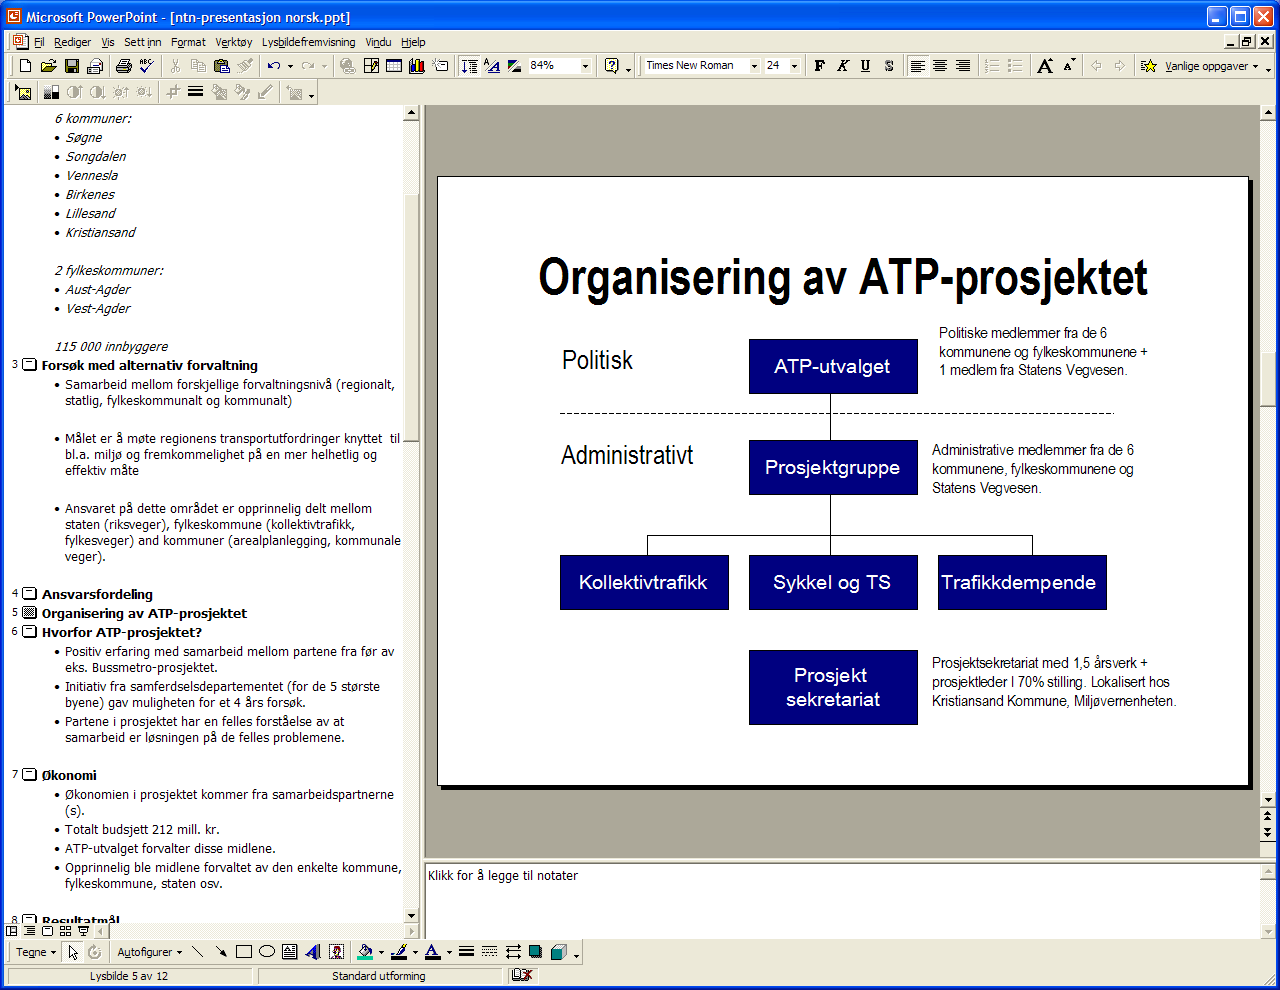Open the font size 24 dropdown

coord(794,66)
